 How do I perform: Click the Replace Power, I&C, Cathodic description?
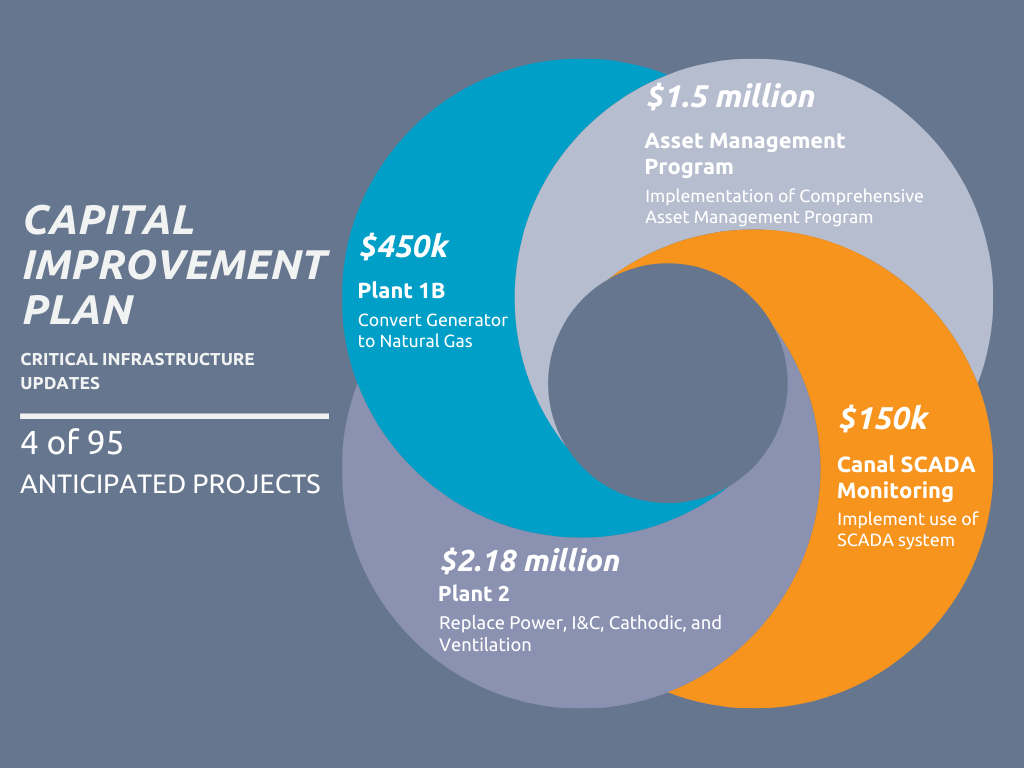click(x=579, y=633)
